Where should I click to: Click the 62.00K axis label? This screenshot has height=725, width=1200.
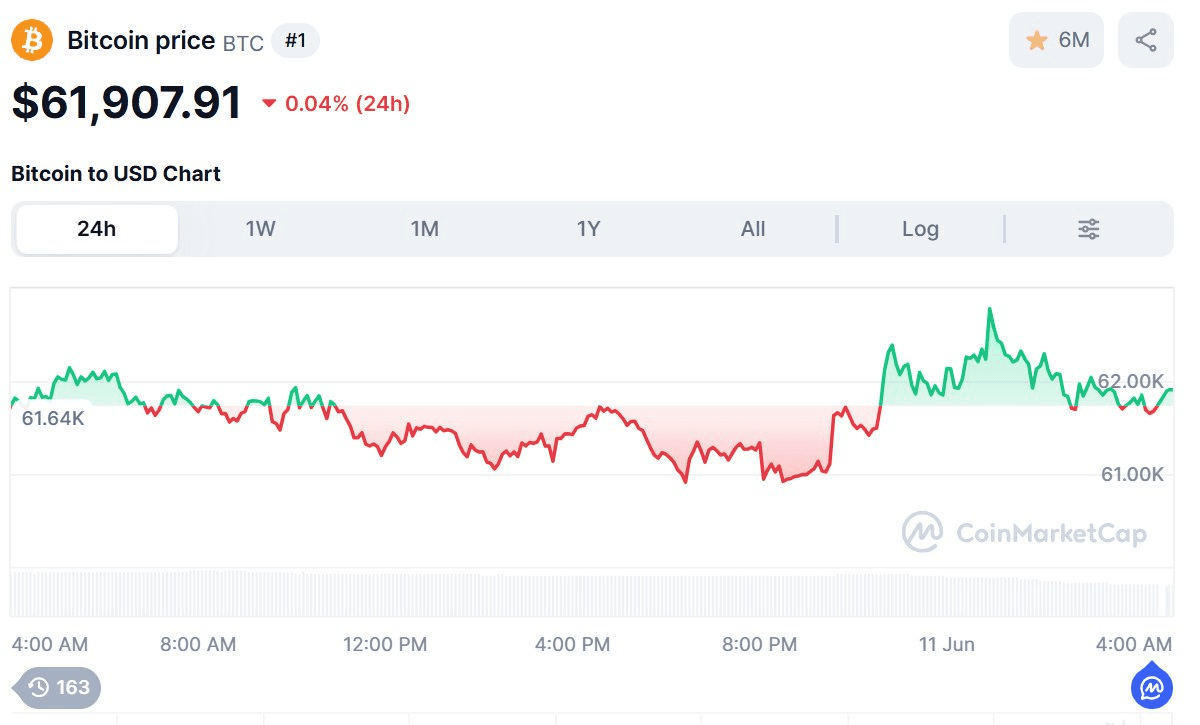1131,381
